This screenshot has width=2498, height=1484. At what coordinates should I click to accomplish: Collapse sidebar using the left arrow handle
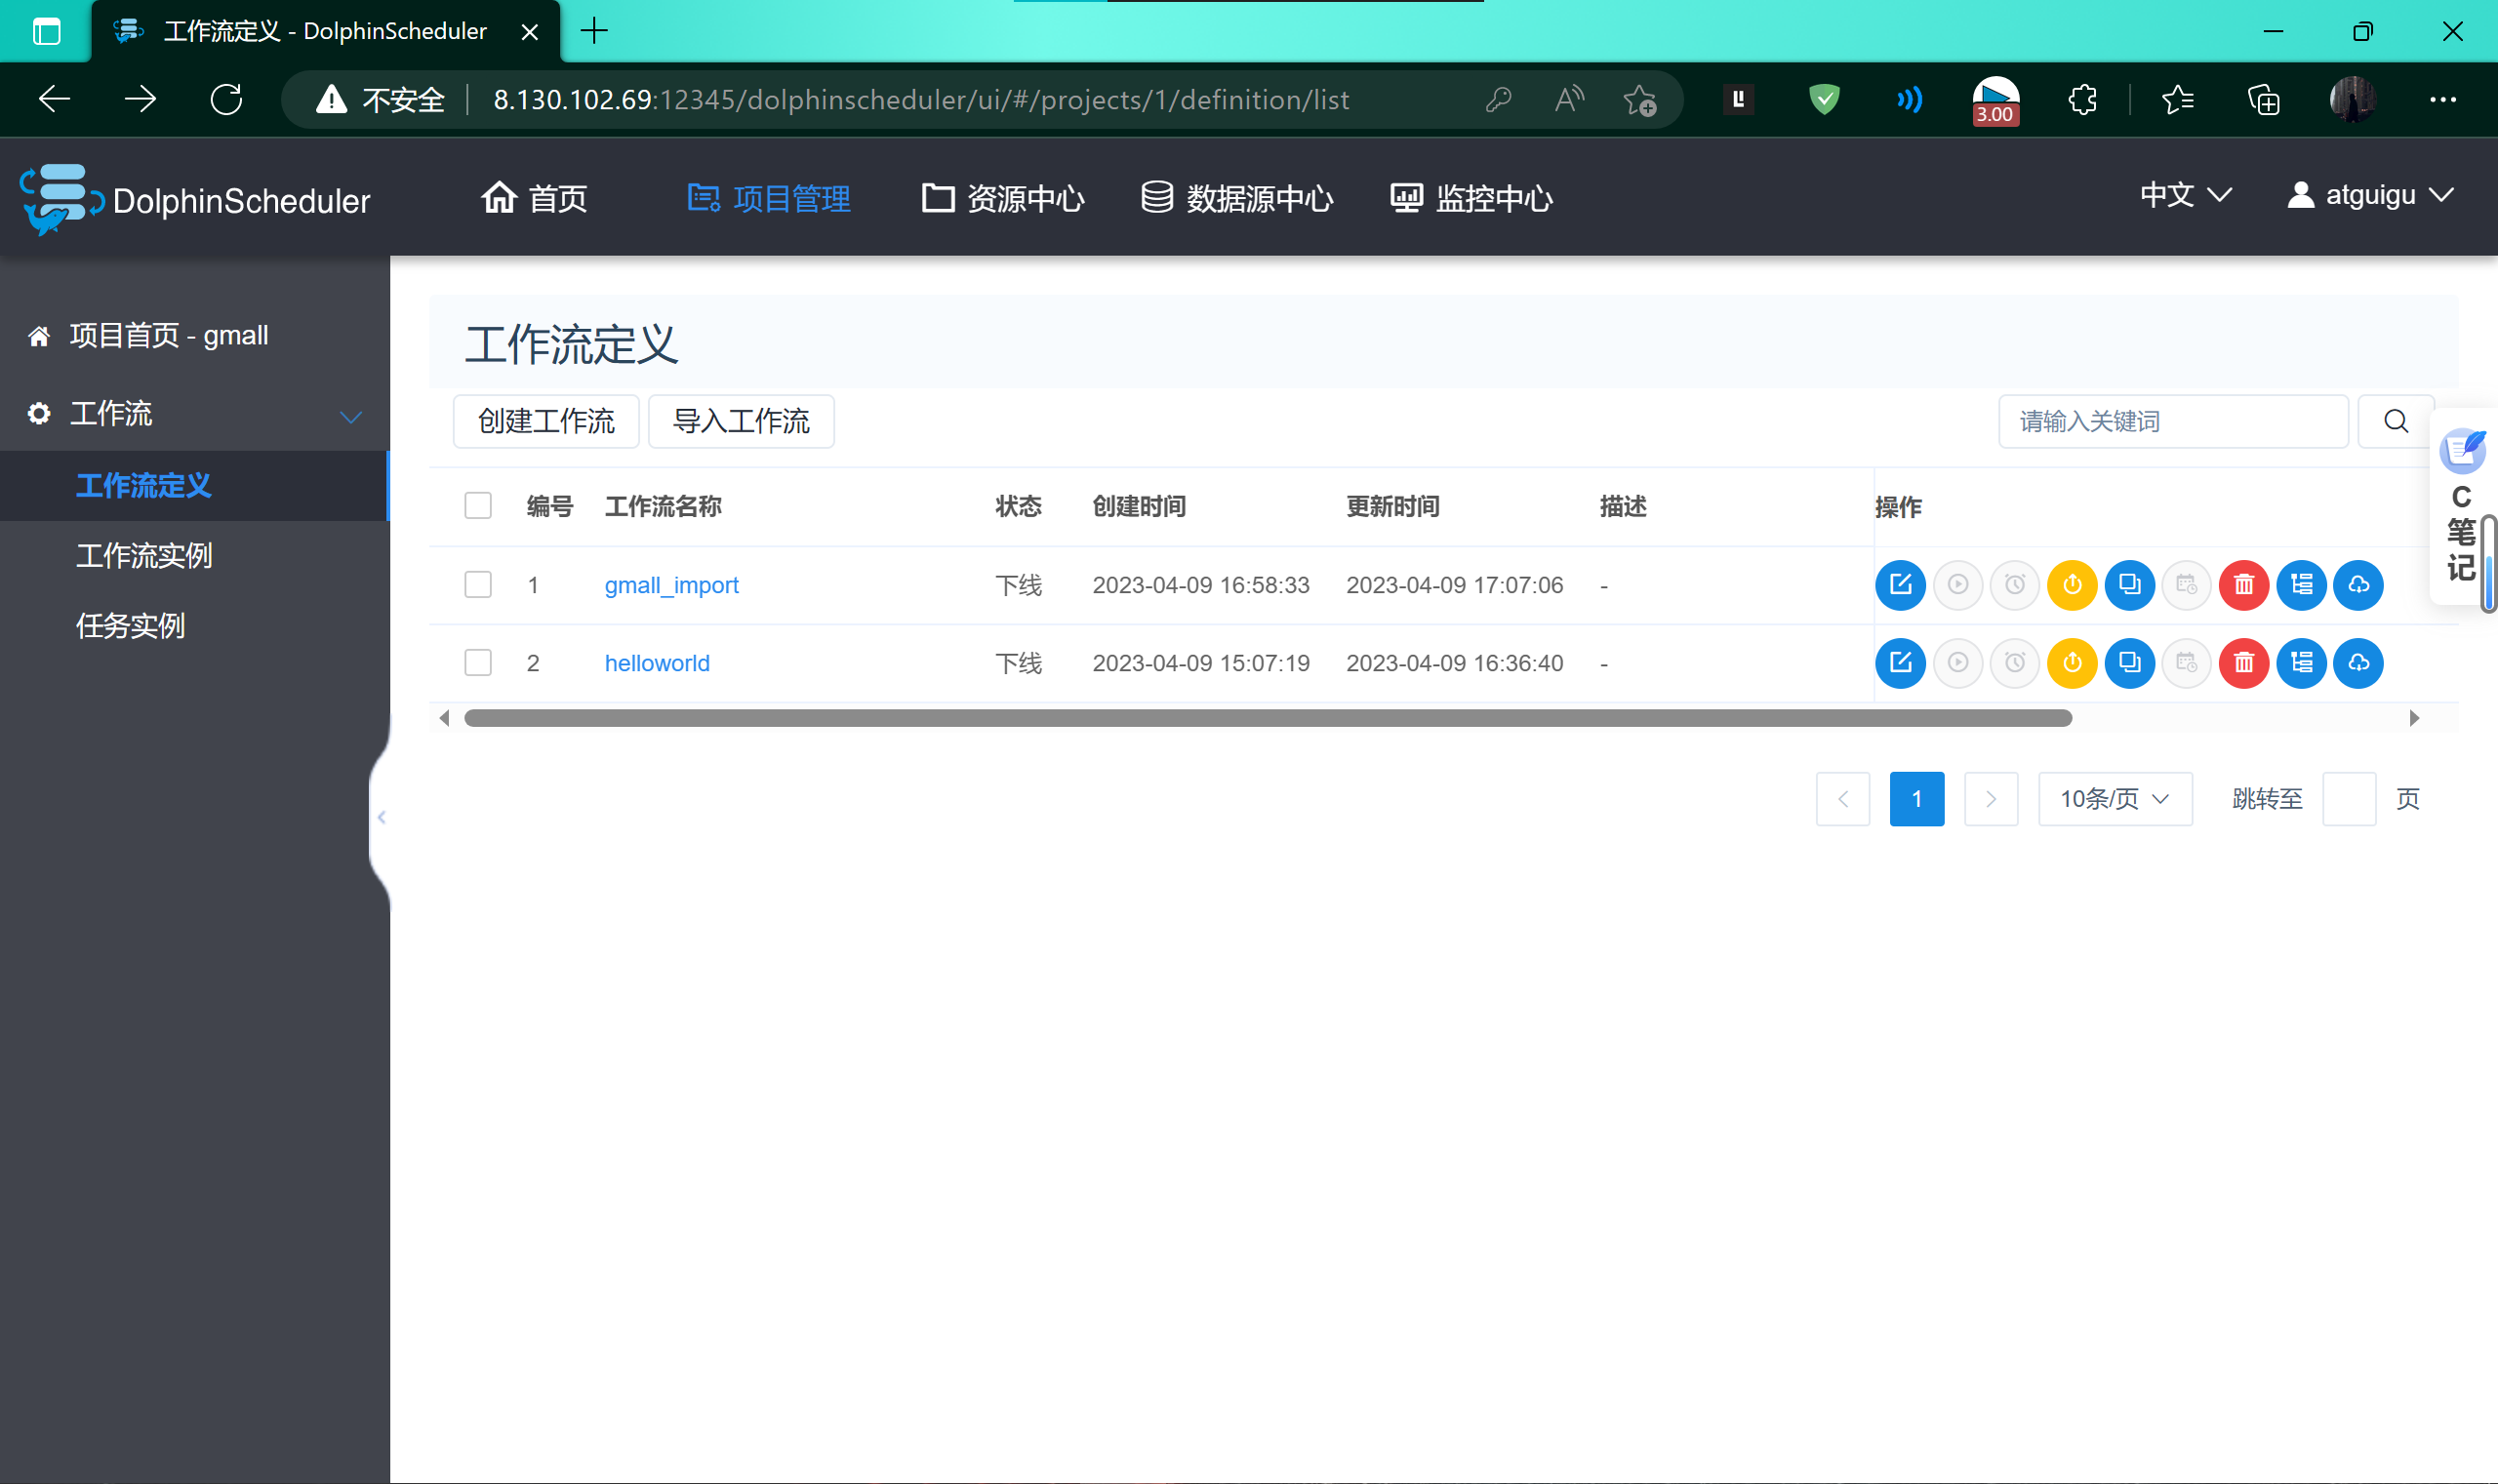pos(381,817)
